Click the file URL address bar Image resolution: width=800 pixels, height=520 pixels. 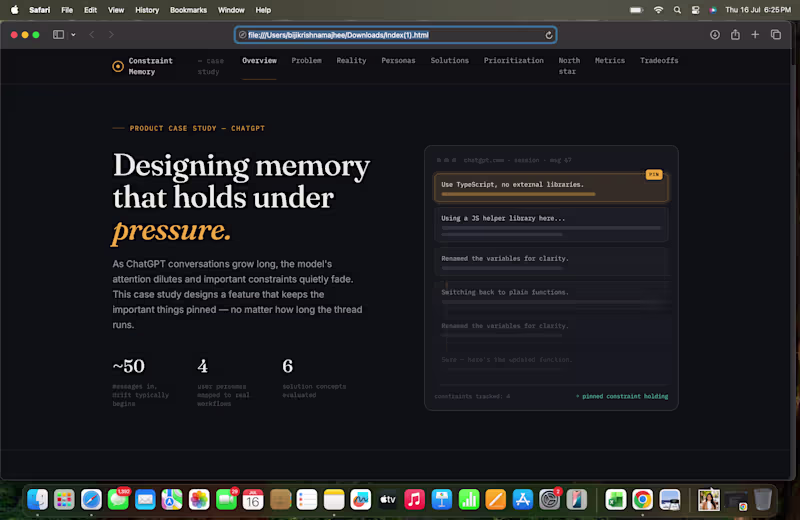pos(395,35)
